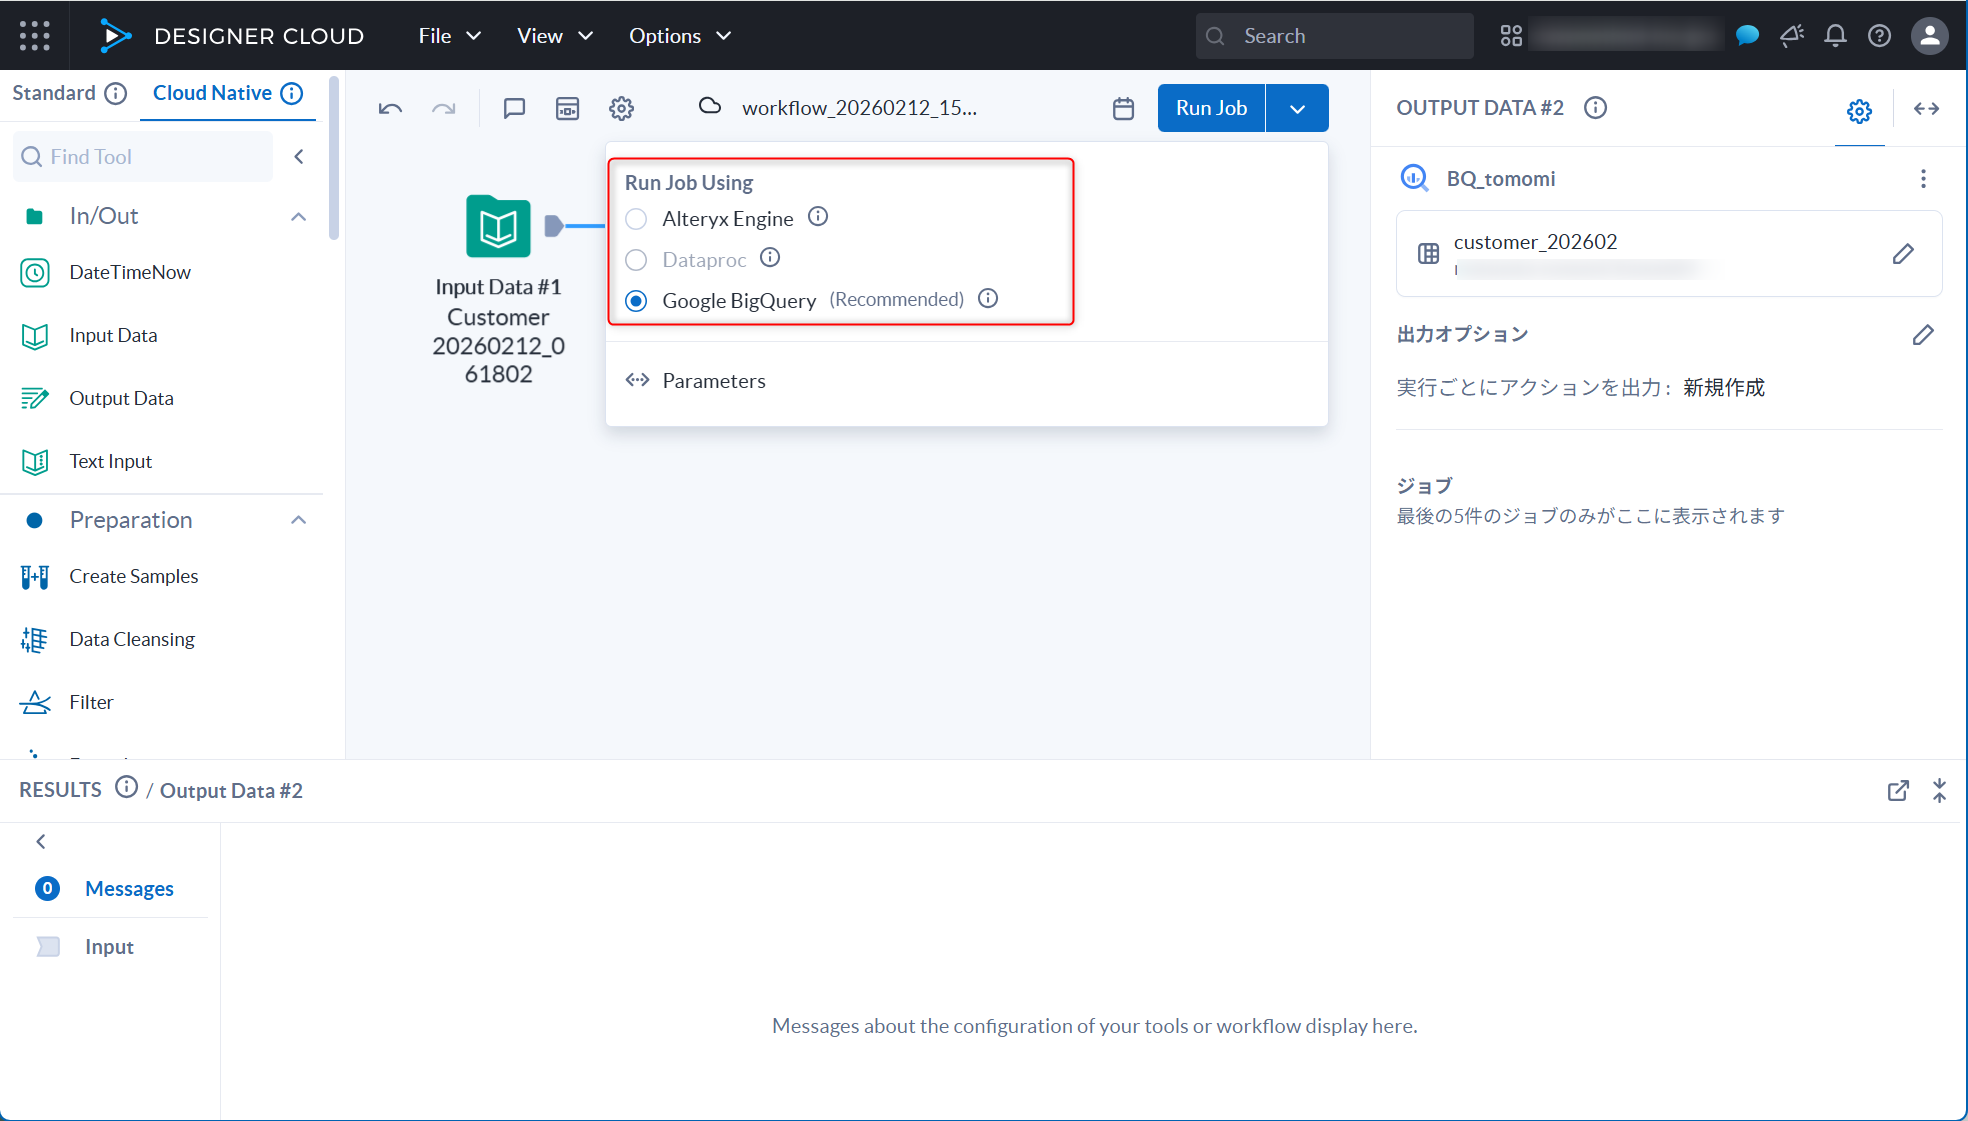Select the Google BigQuery radio button
This screenshot has width=1968, height=1121.
(x=636, y=300)
